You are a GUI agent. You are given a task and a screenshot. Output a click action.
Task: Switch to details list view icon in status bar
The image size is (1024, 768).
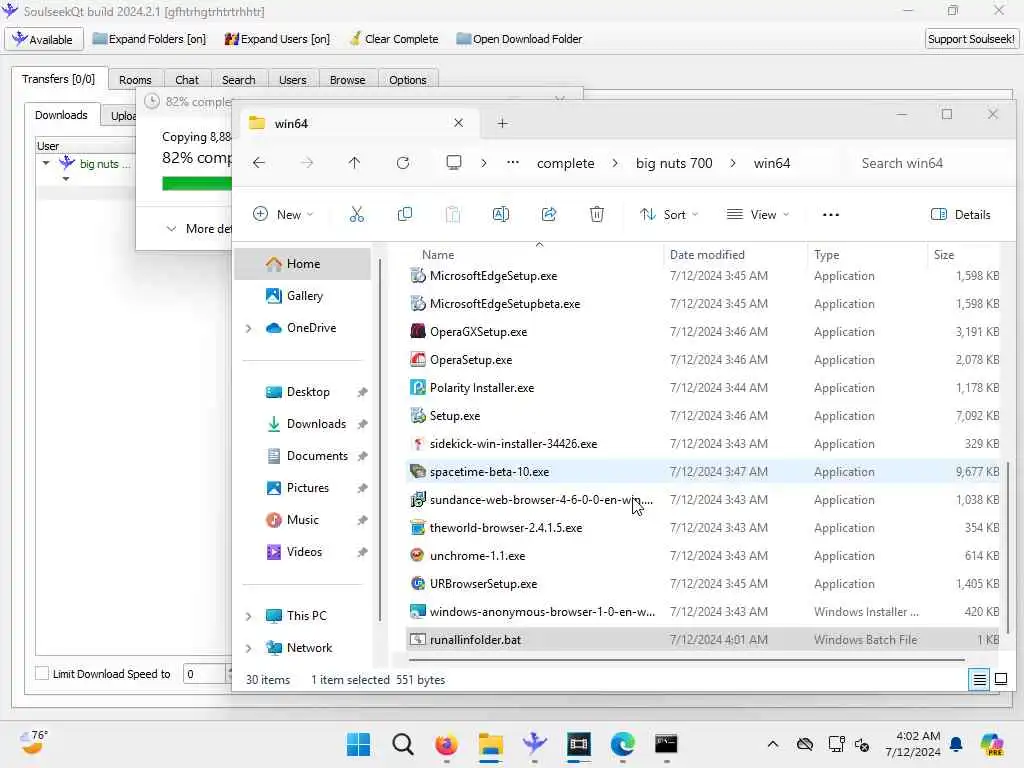(980, 680)
